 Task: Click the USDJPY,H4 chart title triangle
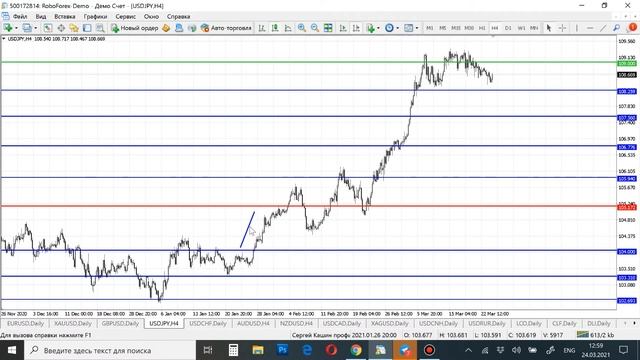[4, 39]
